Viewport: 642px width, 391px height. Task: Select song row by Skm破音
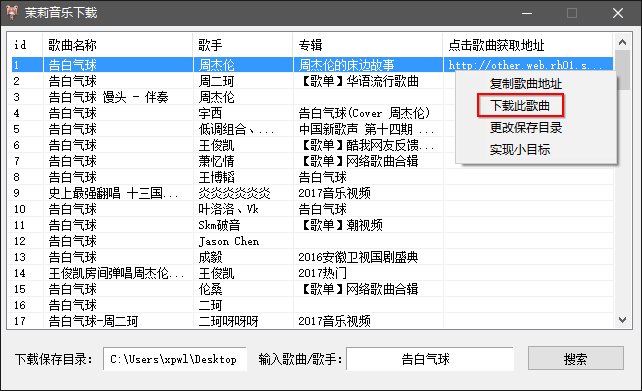coord(312,225)
